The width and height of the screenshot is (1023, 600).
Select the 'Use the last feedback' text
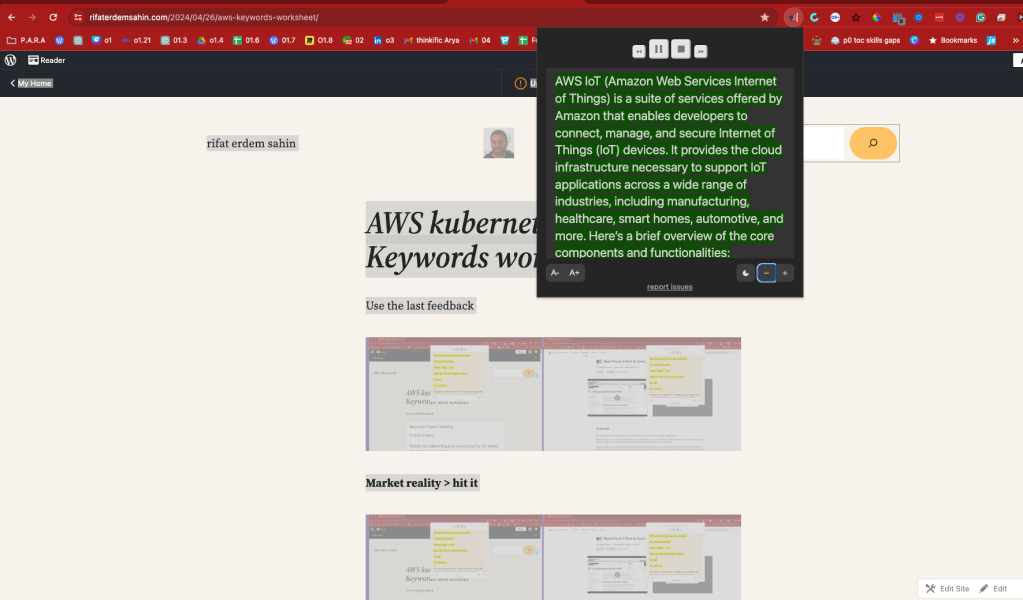[x=420, y=306]
